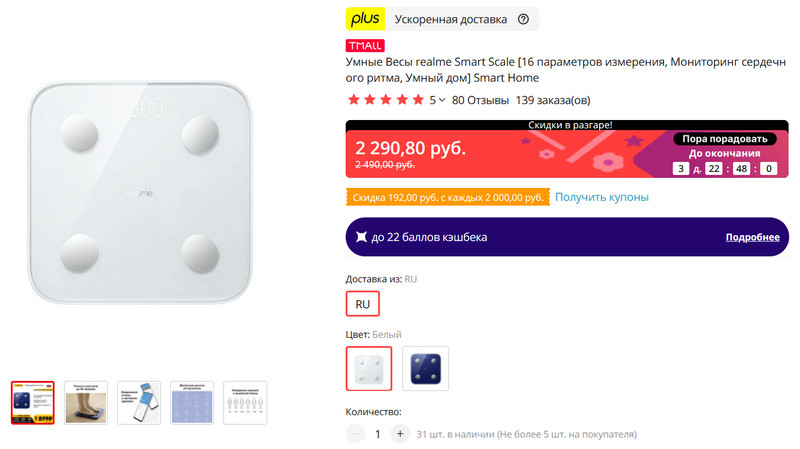Show the blue measurement parameters thumbnail
Image resolution: width=800 pixels, height=449 pixels.
192,402
